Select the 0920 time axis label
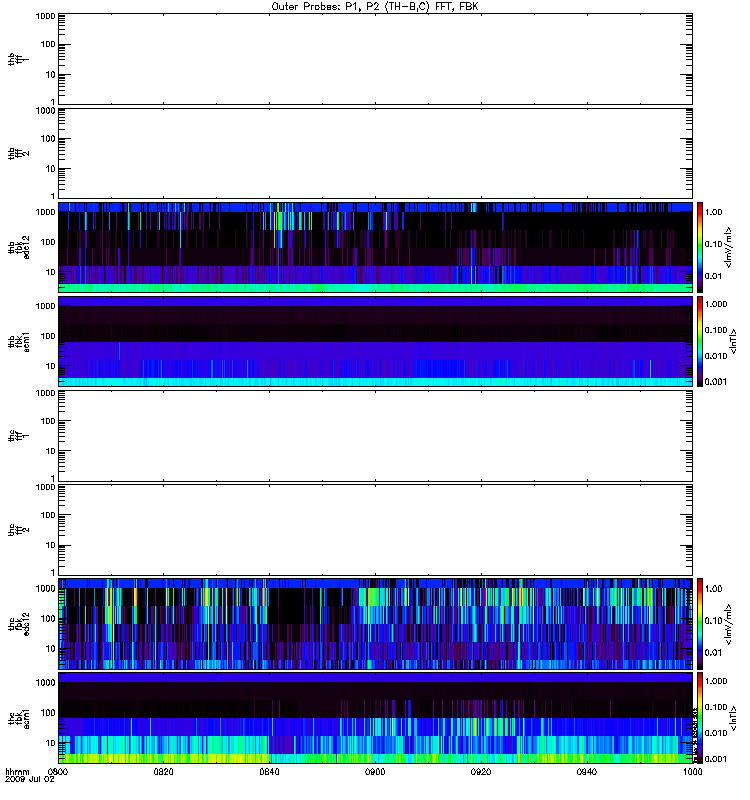The width and height of the screenshot is (750, 800). (481, 771)
